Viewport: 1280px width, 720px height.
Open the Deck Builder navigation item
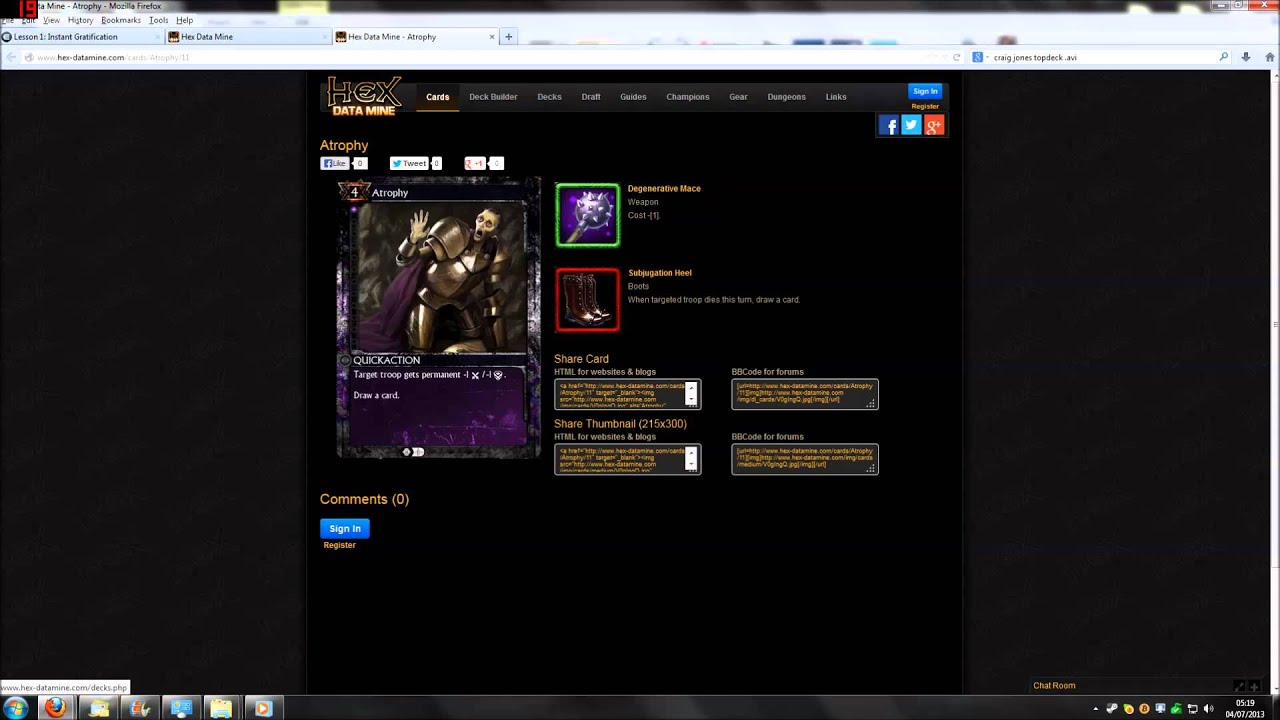tap(493, 97)
